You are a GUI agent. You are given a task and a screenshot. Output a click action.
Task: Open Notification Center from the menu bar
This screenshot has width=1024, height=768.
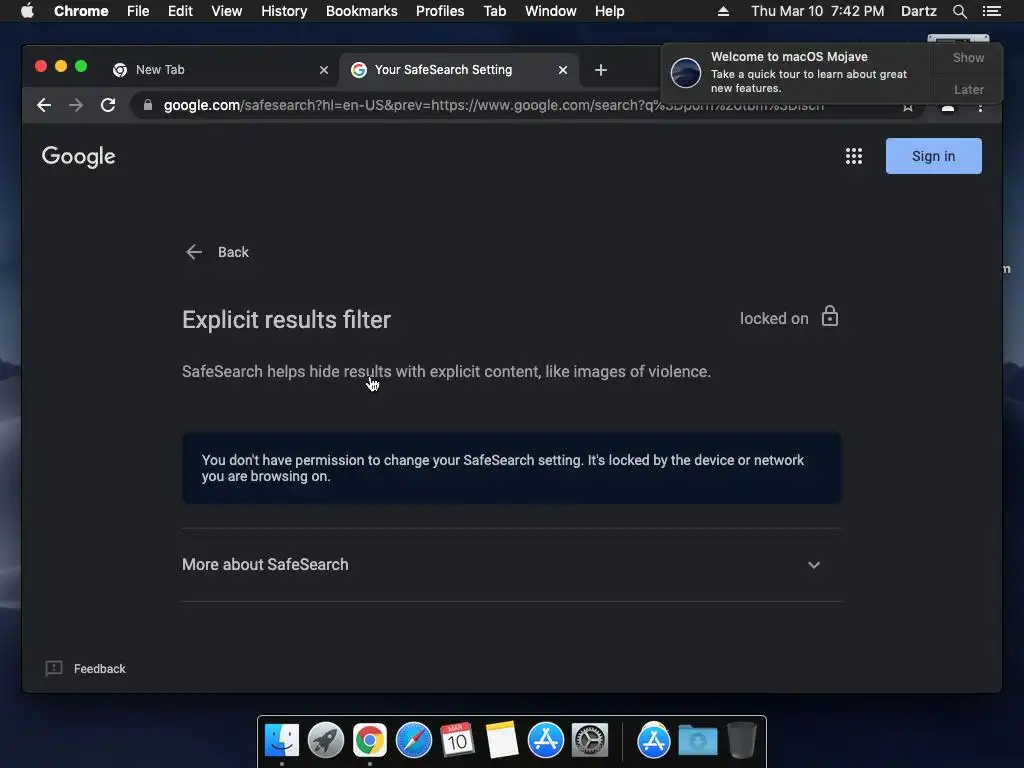pyautogui.click(x=991, y=11)
